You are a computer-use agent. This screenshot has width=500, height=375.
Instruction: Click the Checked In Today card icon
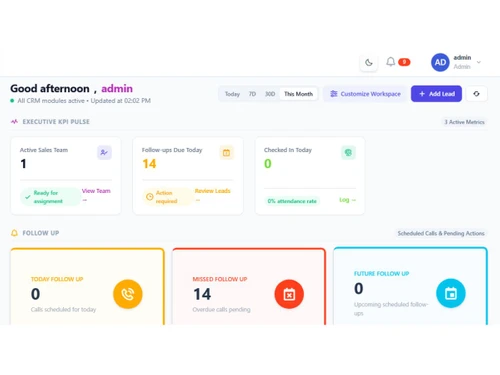click(x=348, y=153)
